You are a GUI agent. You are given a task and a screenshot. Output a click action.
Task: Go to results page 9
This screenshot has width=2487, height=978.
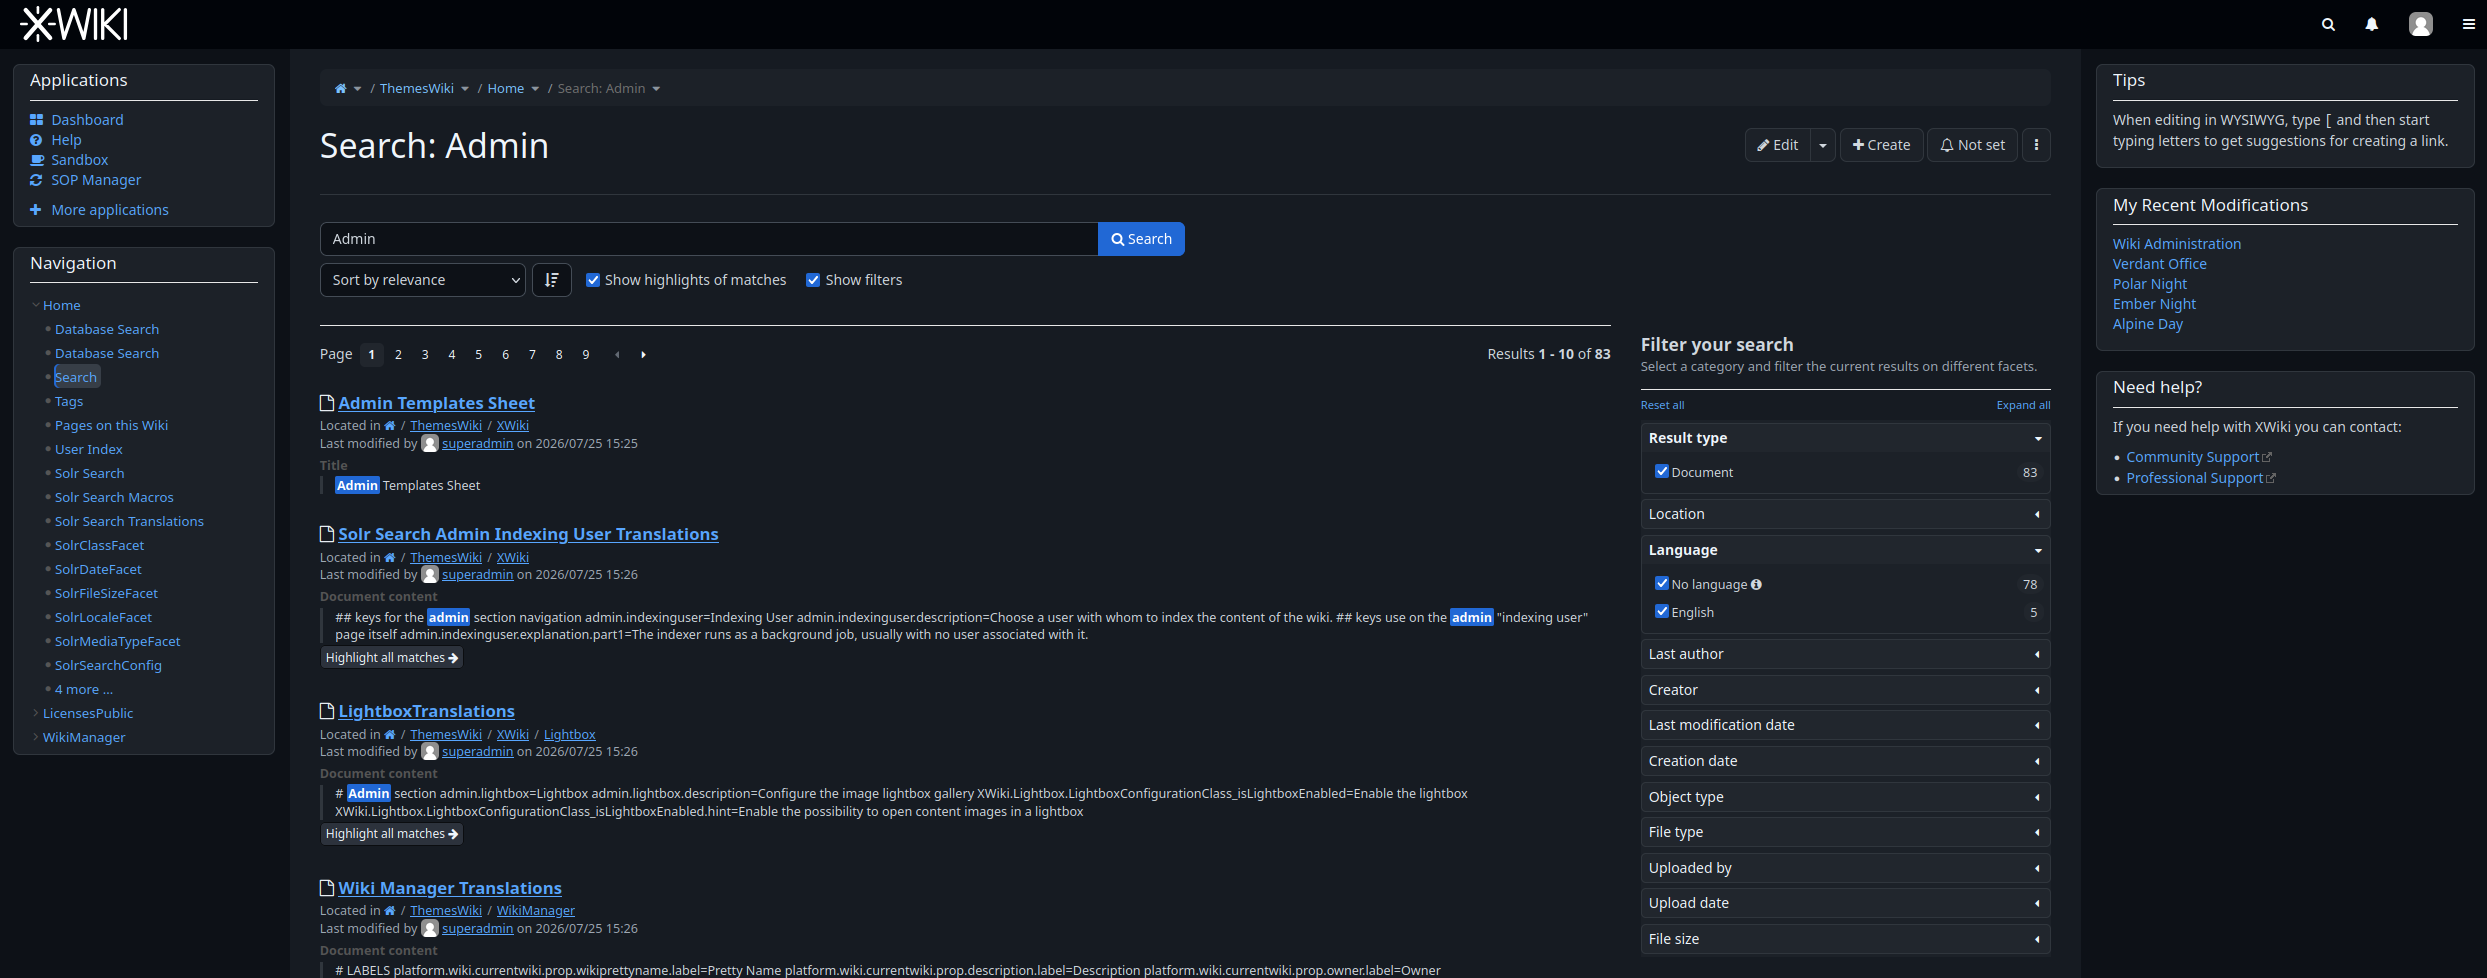tap(586, 355)
